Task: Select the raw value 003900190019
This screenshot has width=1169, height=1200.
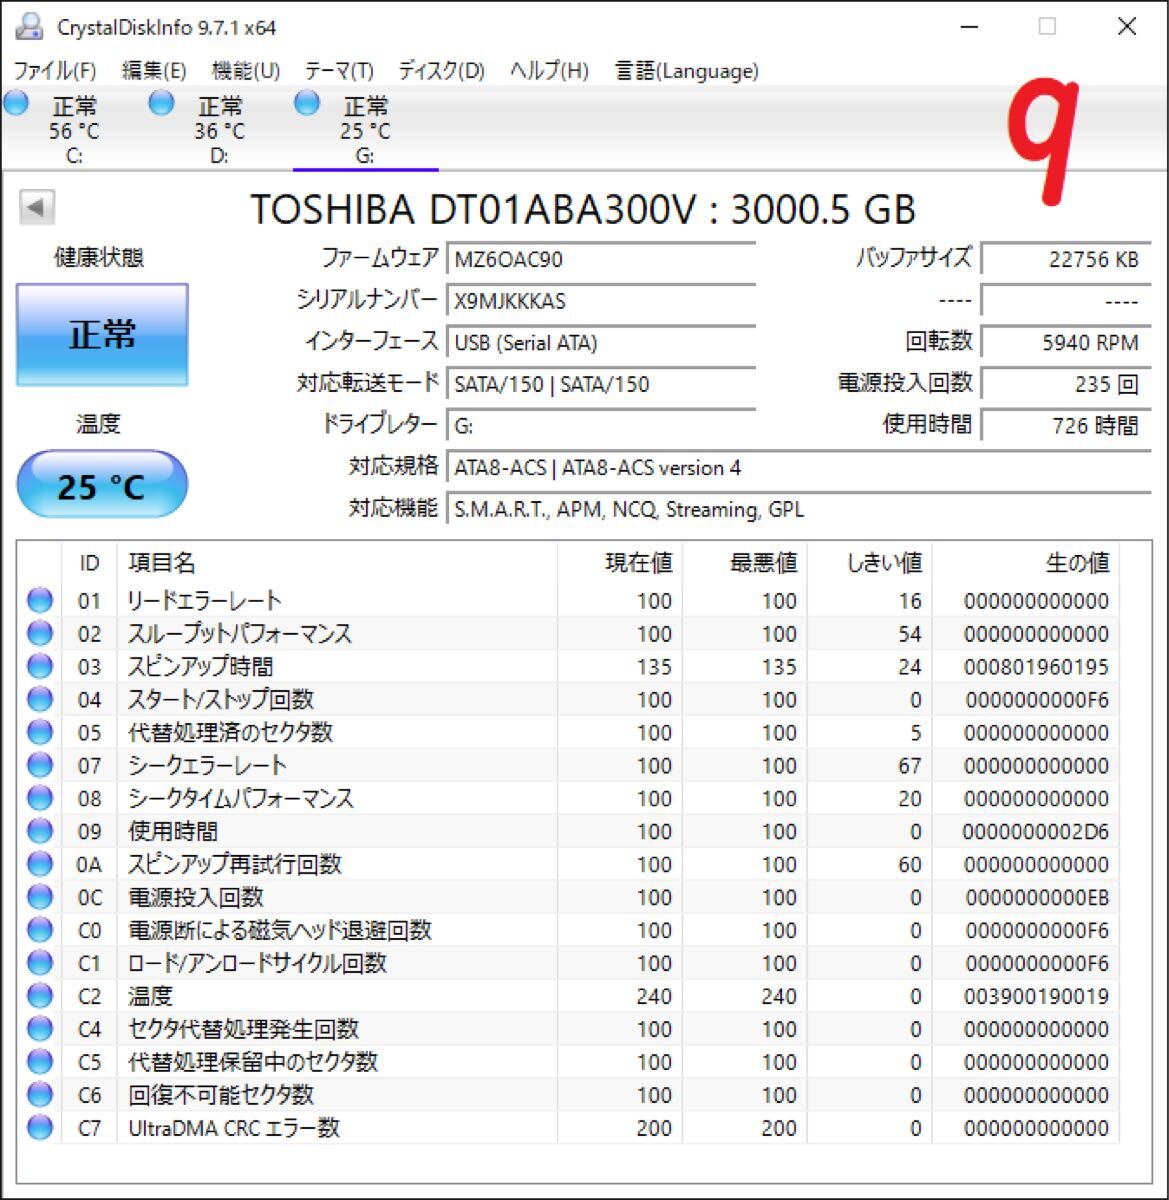Action: click(x=1036, y=997)
